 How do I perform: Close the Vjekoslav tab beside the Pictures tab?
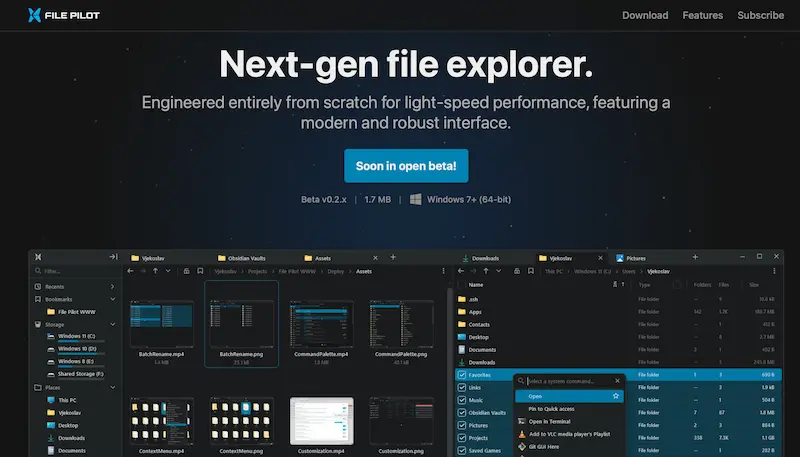click(x=600, y=258)
